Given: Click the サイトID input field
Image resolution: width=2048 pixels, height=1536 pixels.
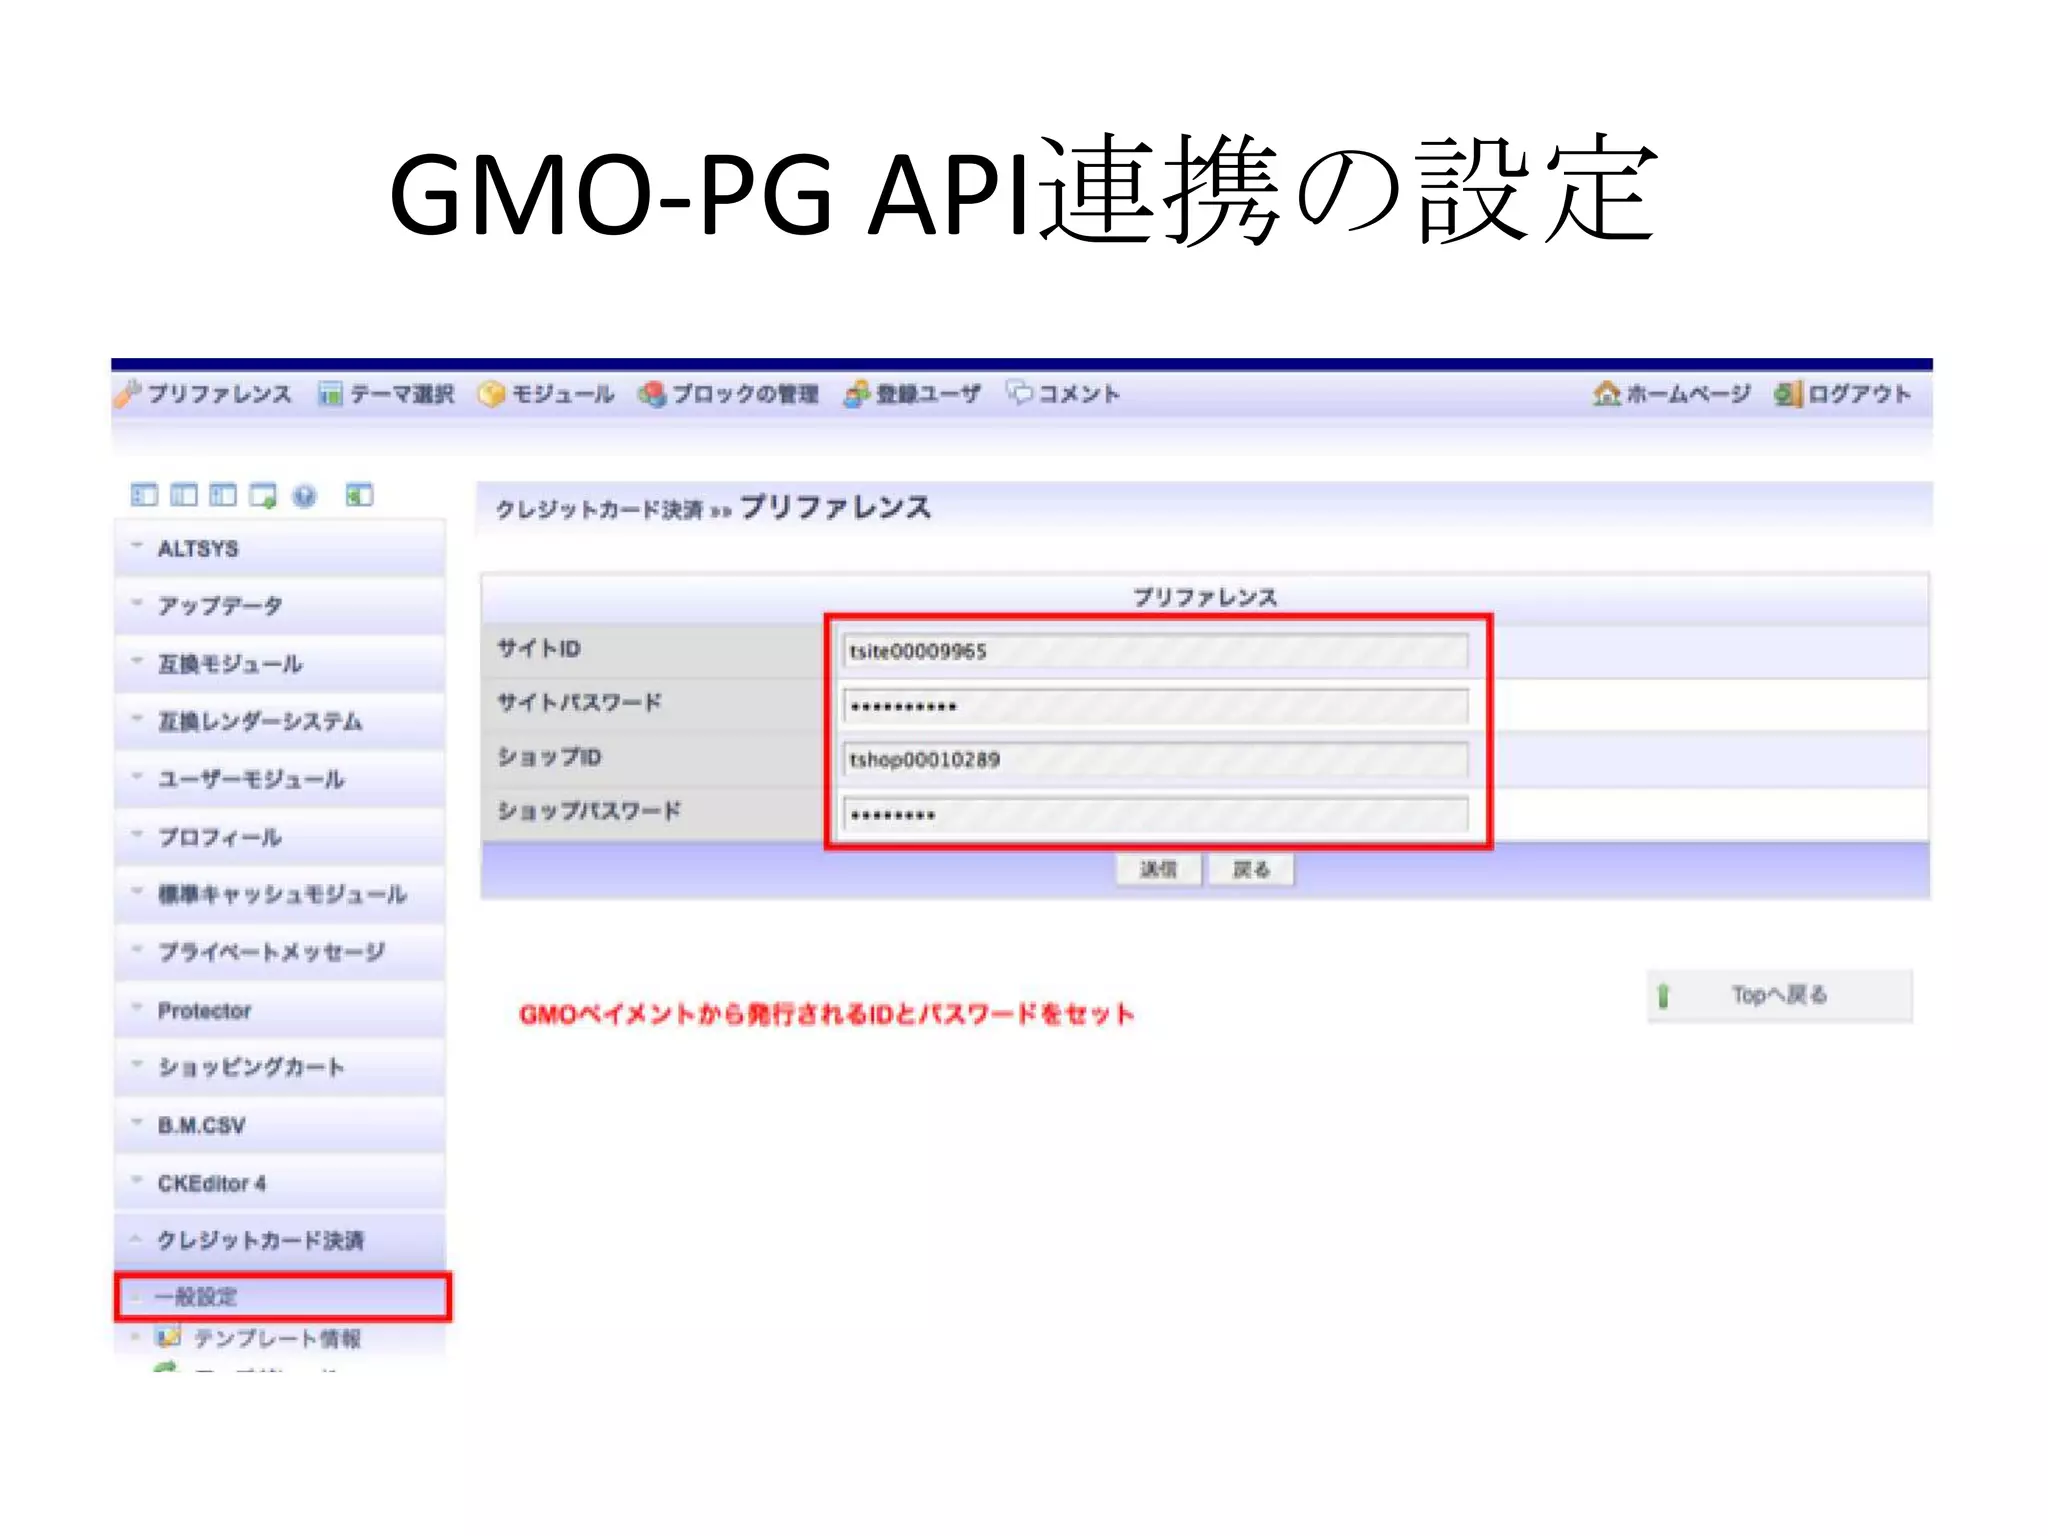Looking at the screenshot, I should (1155, 651).
